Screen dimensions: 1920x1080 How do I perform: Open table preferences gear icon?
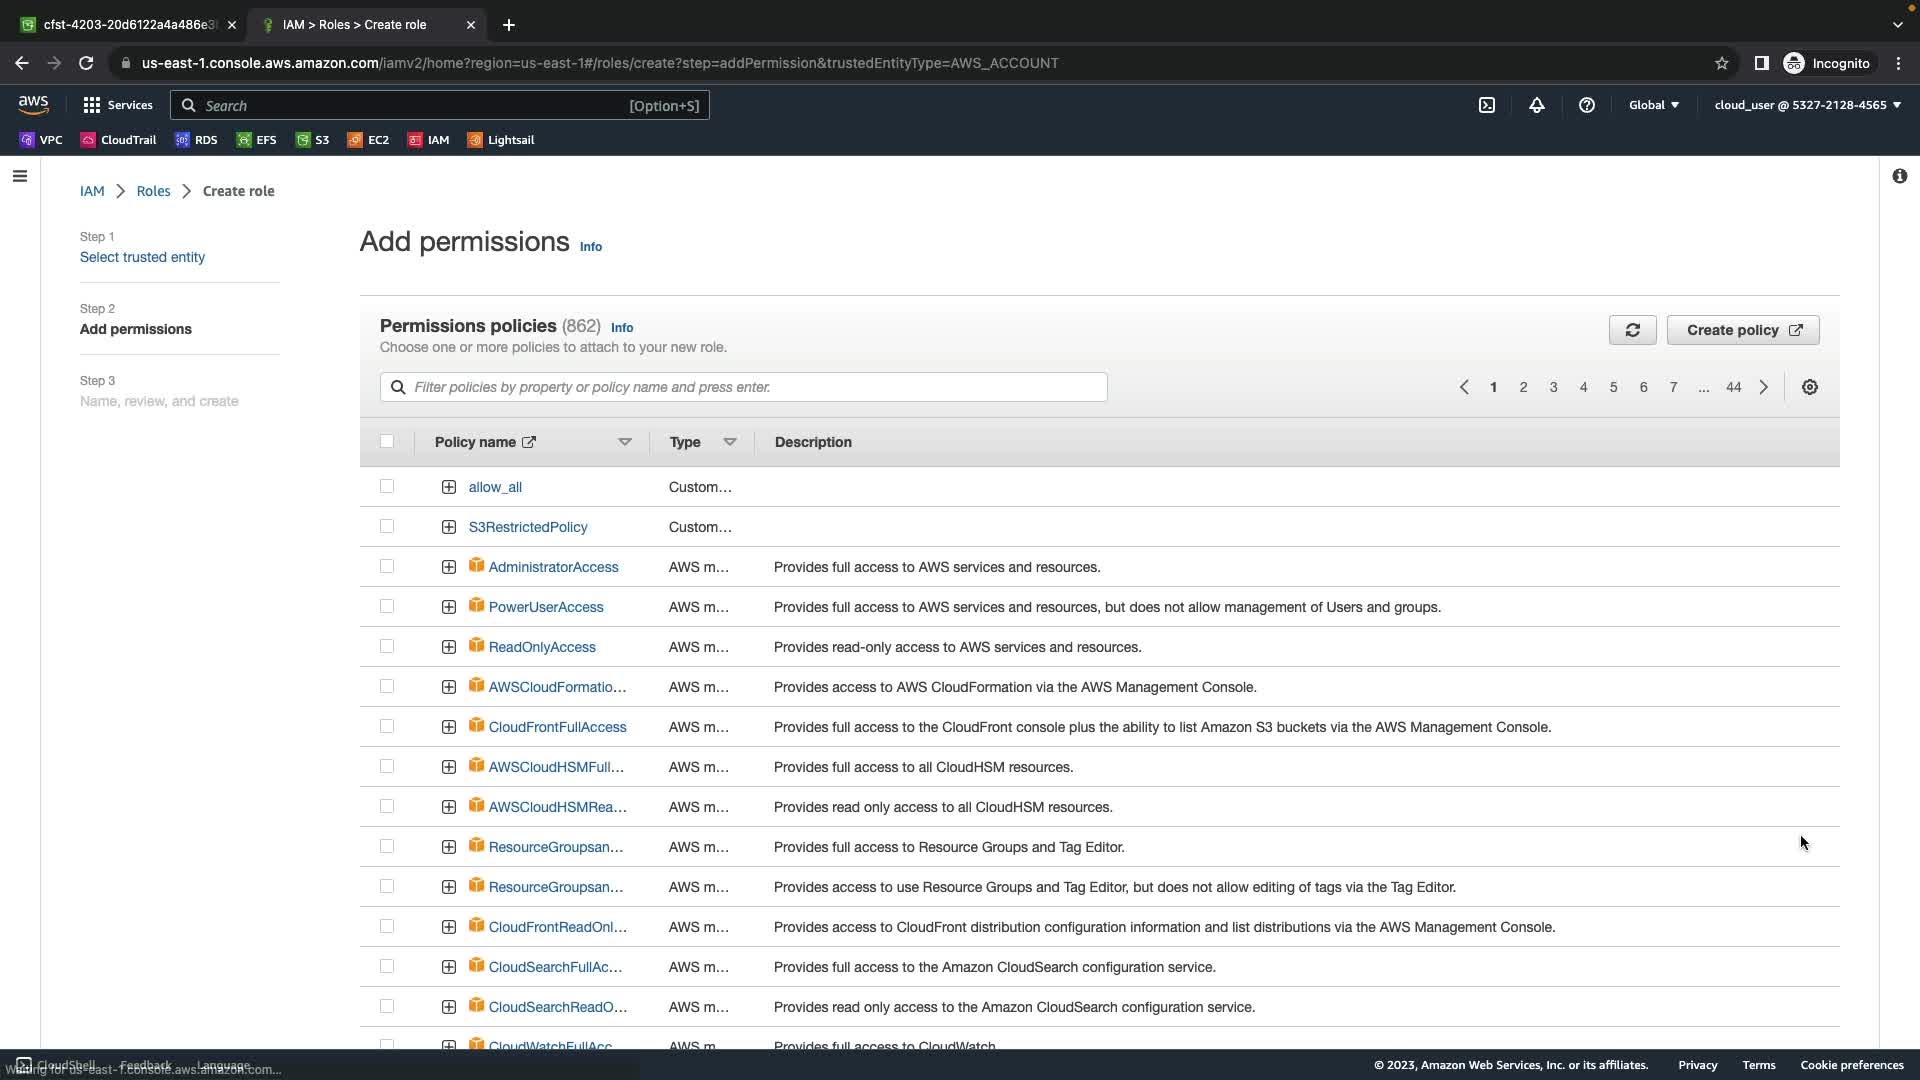1810,387
